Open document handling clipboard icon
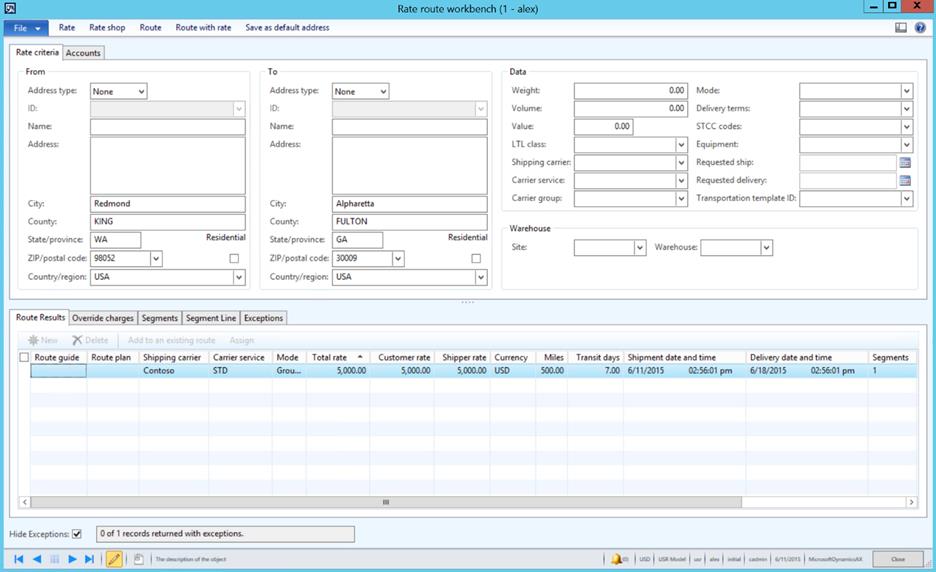This screenshot has height=572, width=936. (138, 559)
